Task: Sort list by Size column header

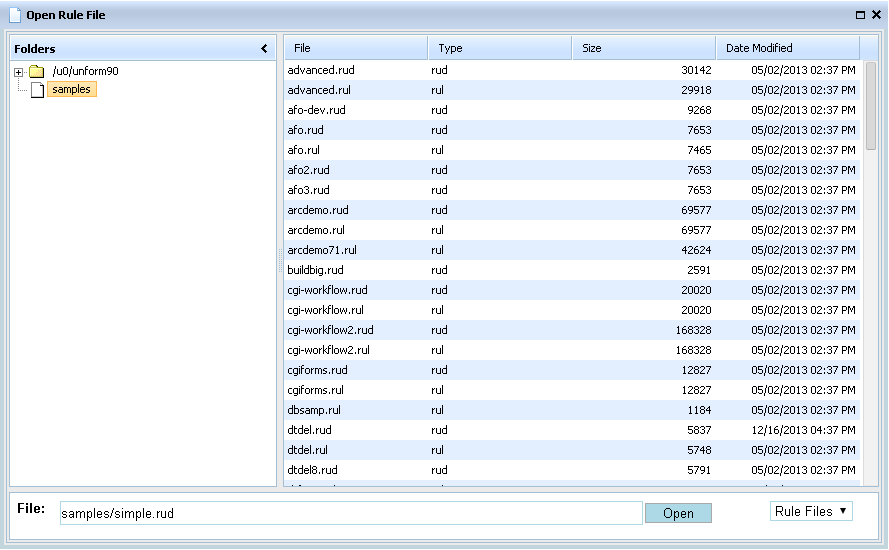Action: click(x=643, y=48)
